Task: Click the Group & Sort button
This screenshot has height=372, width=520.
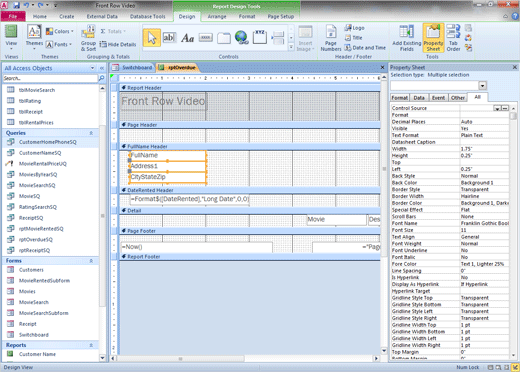Action: point(88,38)
